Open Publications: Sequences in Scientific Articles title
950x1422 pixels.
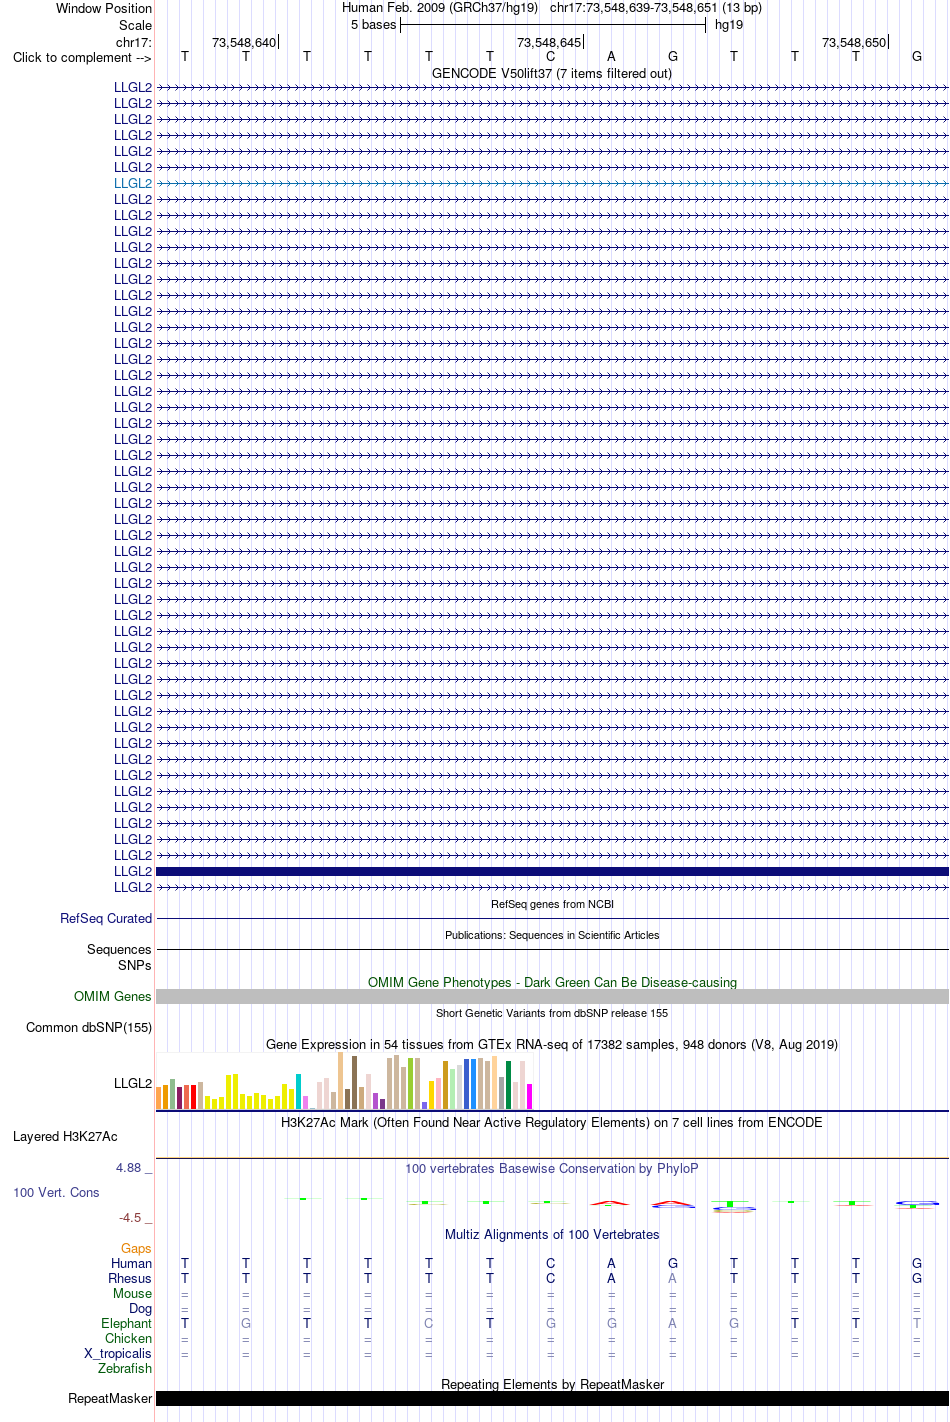click(x=552, y=935)
